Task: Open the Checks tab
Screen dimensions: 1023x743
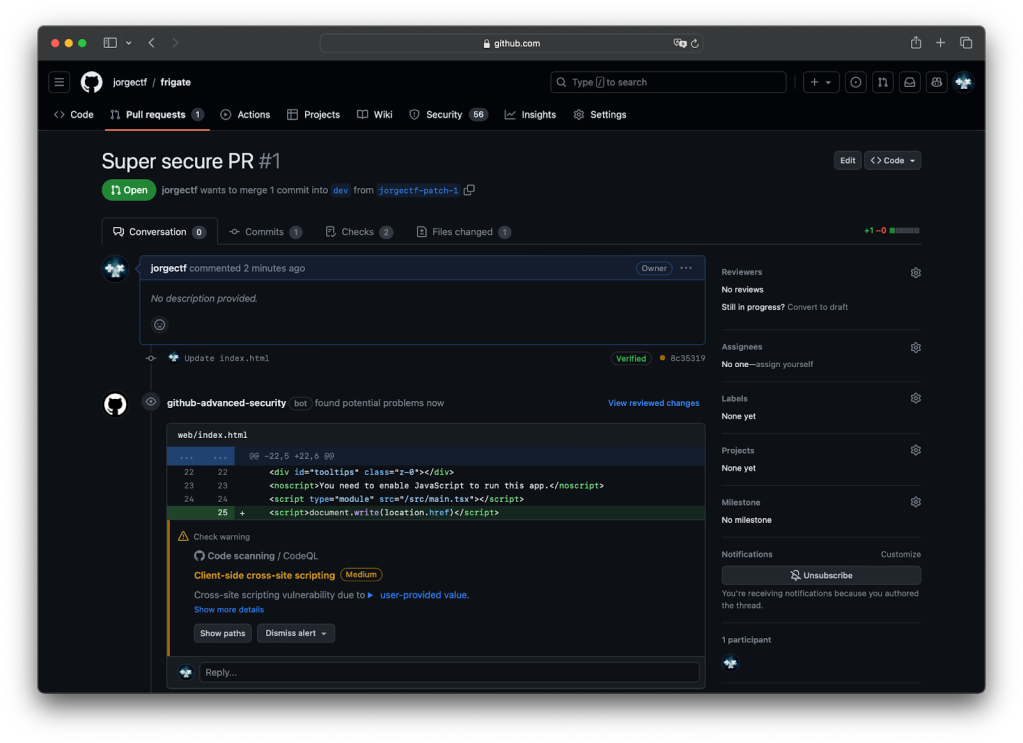Action: click(x=358, y=231)
